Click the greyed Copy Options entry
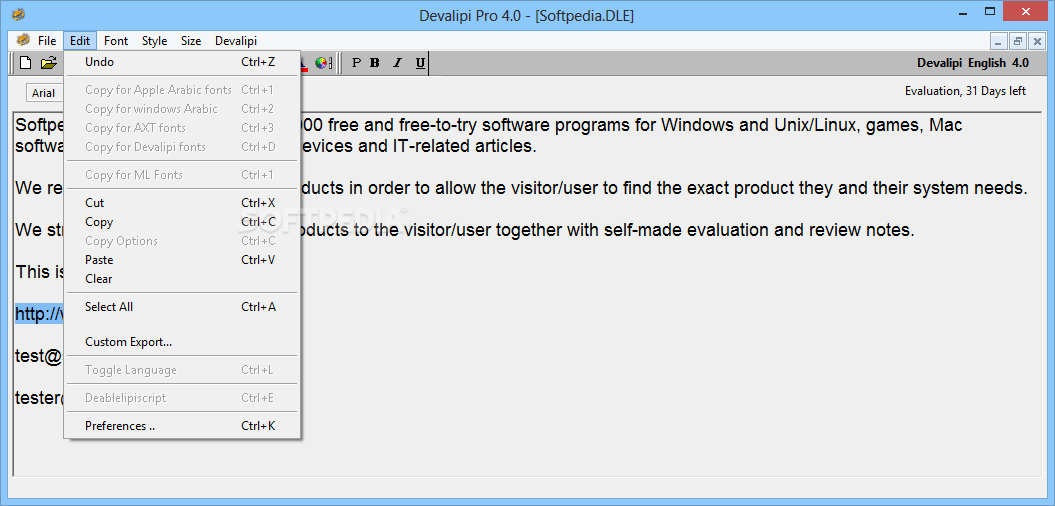Image resolution: width=1055 pixels, height=506 pixels. click(x=182, y=241)
